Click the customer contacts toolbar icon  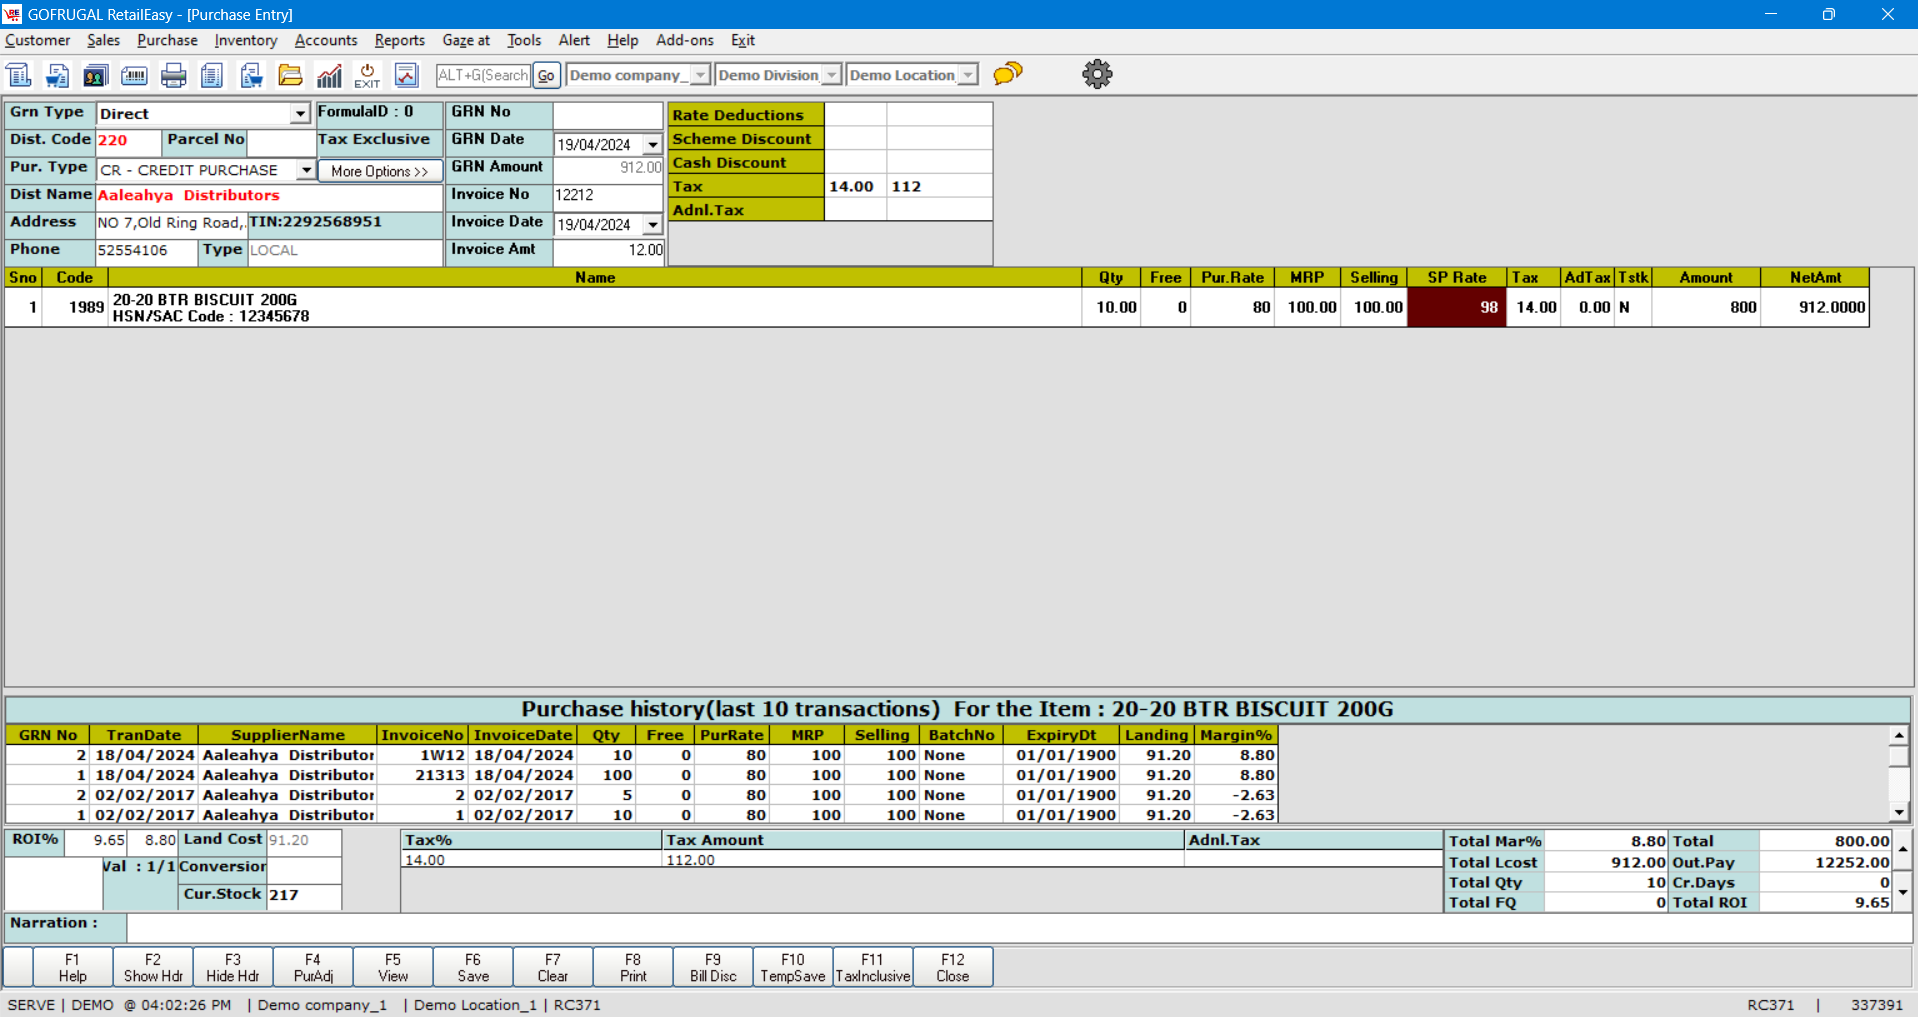click(95, 75)
